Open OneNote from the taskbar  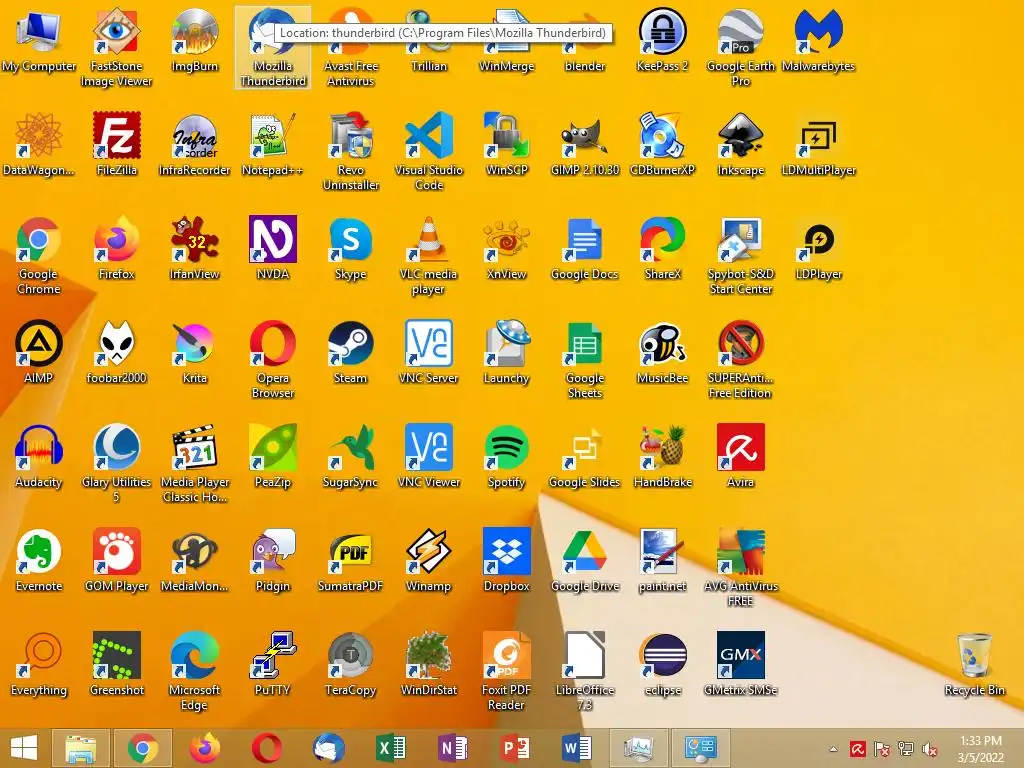(x=453, y=748)
